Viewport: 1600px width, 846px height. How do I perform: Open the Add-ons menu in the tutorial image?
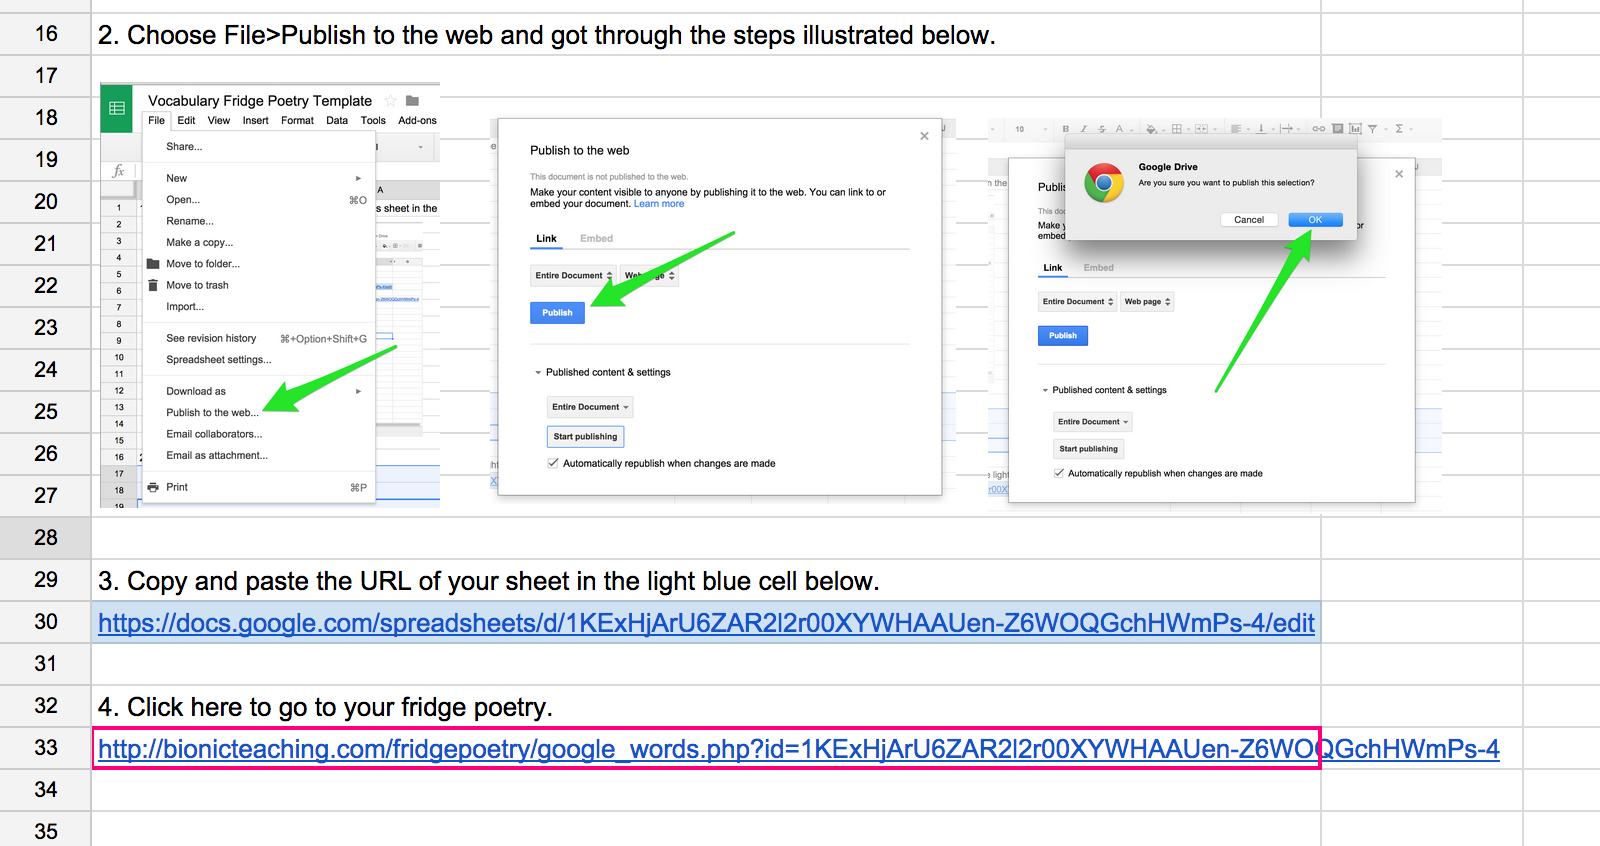[417, 120]
